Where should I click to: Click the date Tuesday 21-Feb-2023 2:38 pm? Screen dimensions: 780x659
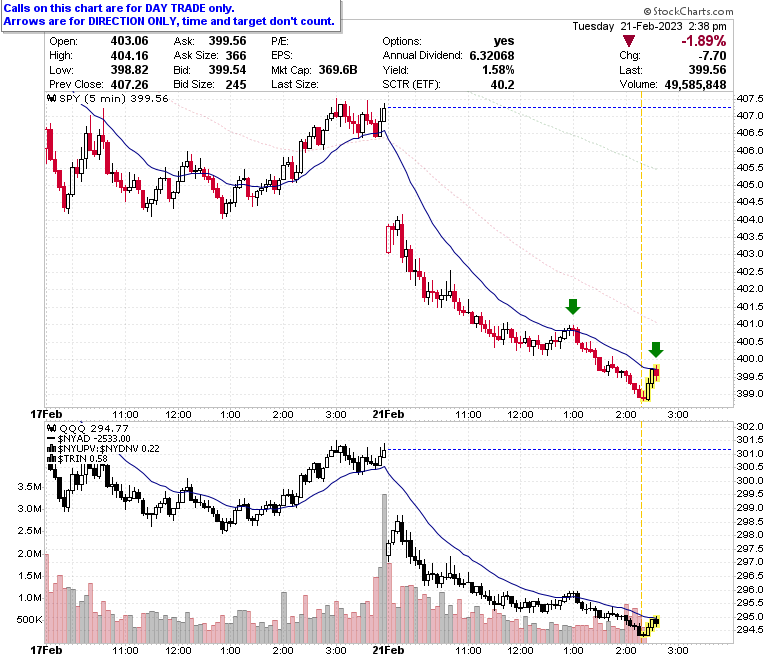point(649,26)
